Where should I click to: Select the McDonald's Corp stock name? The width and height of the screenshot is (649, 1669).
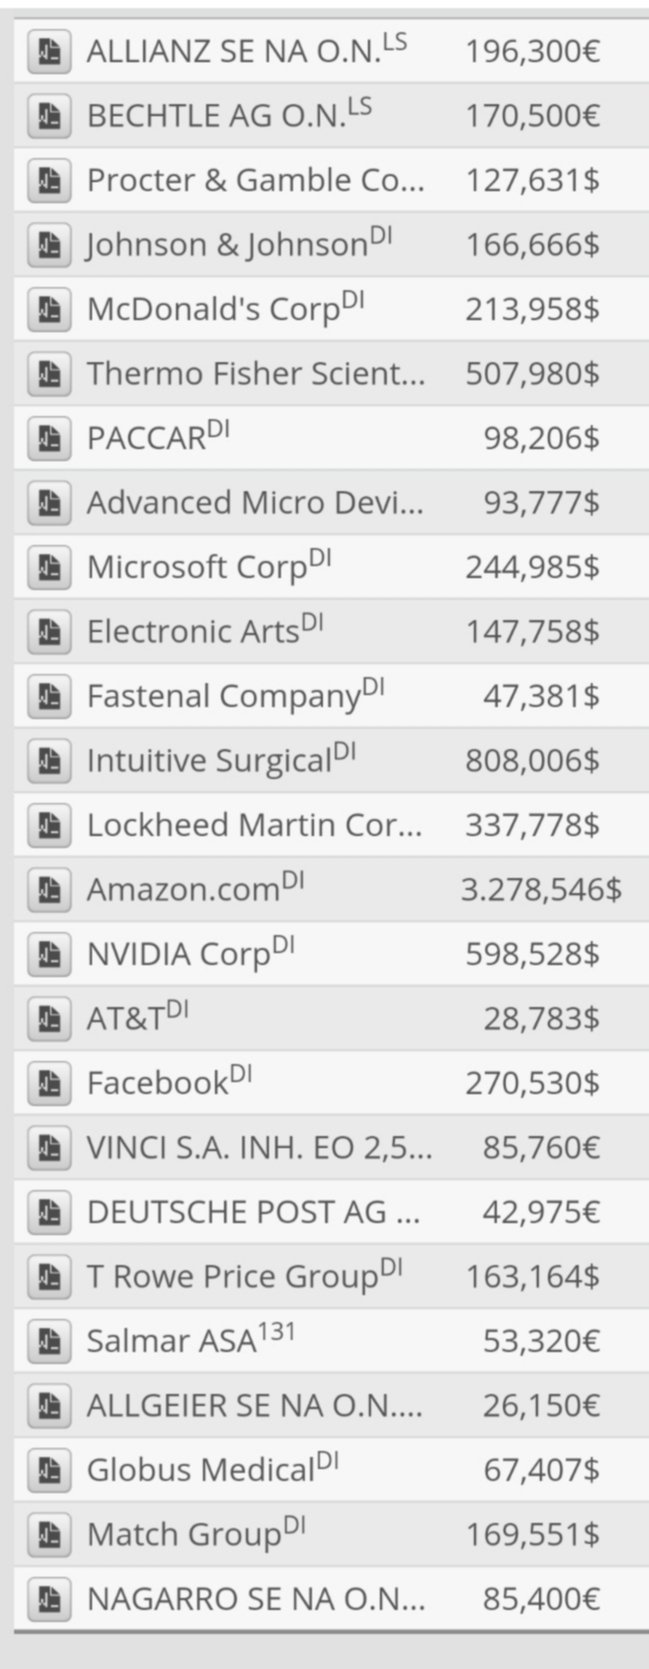tap(213, 309)
